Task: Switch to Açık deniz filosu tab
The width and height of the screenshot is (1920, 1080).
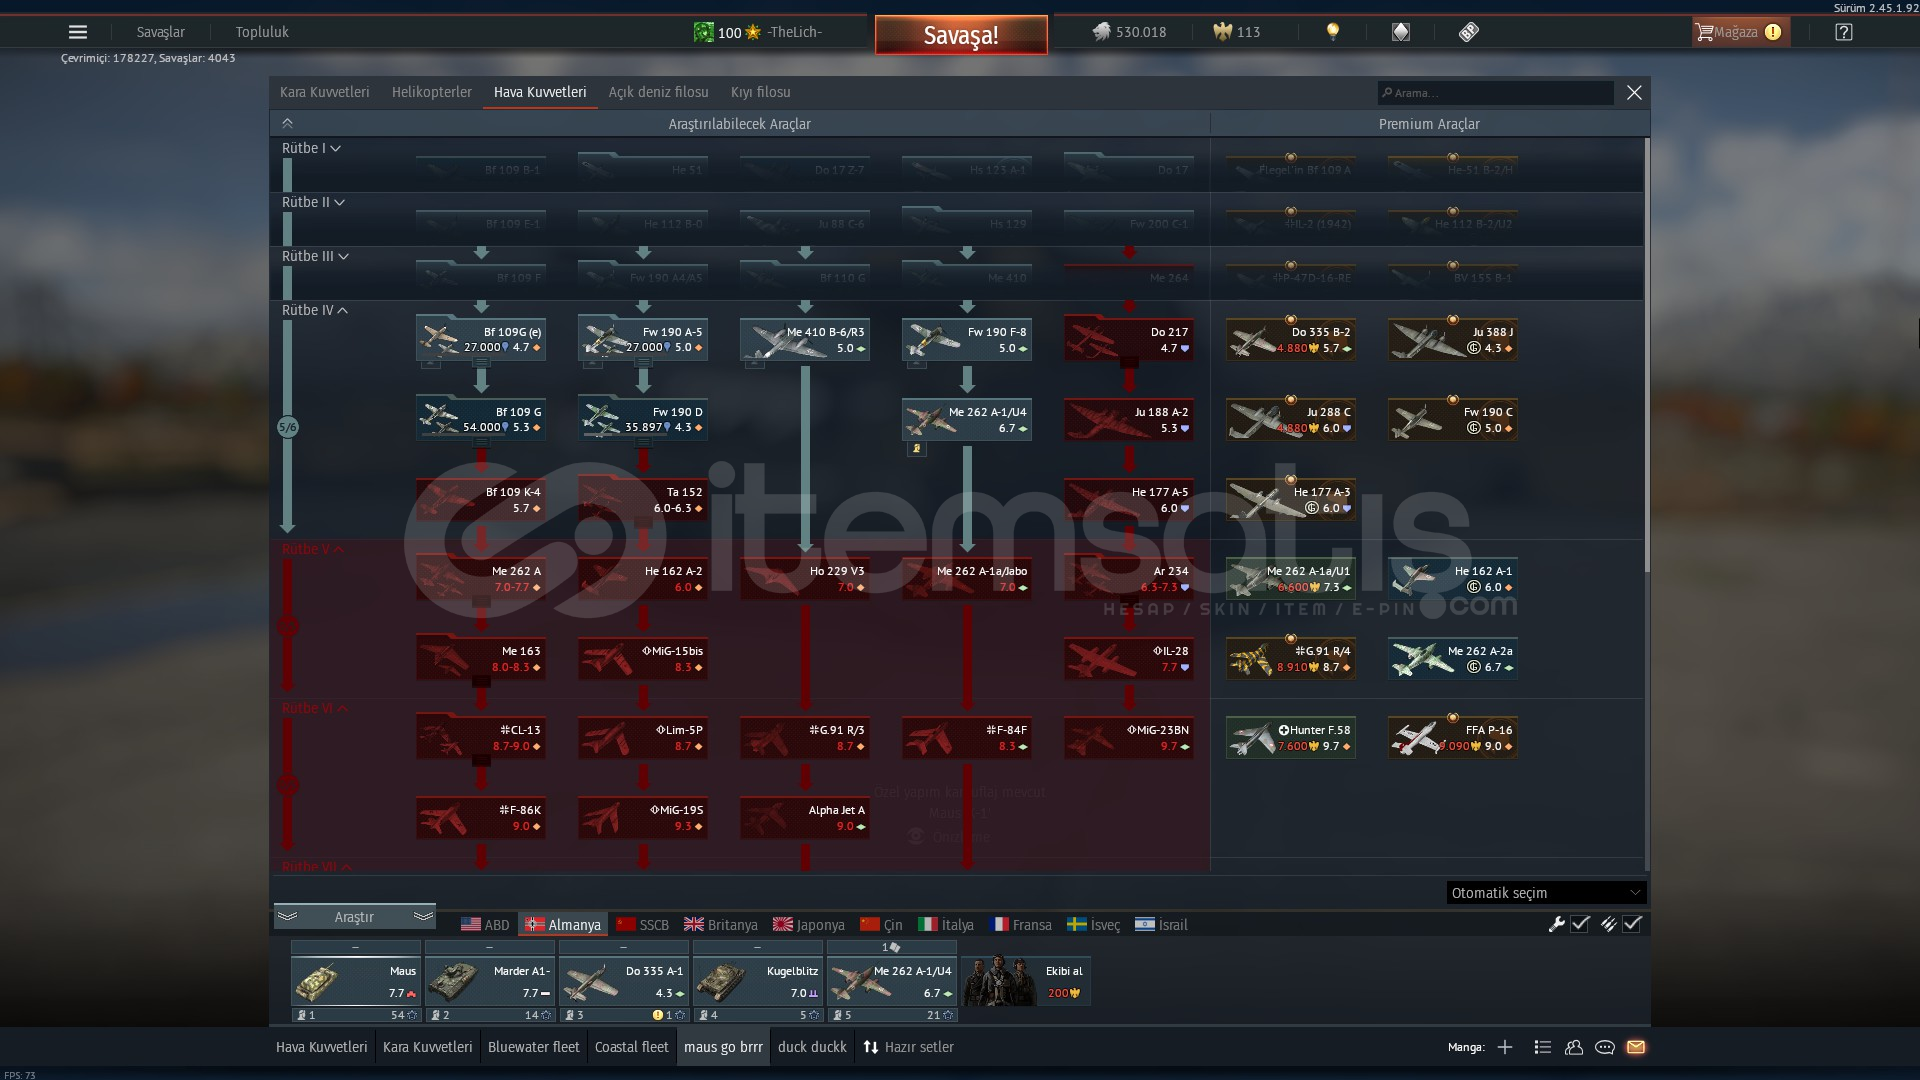Action: pyautogui.click(x=658, y=92)
